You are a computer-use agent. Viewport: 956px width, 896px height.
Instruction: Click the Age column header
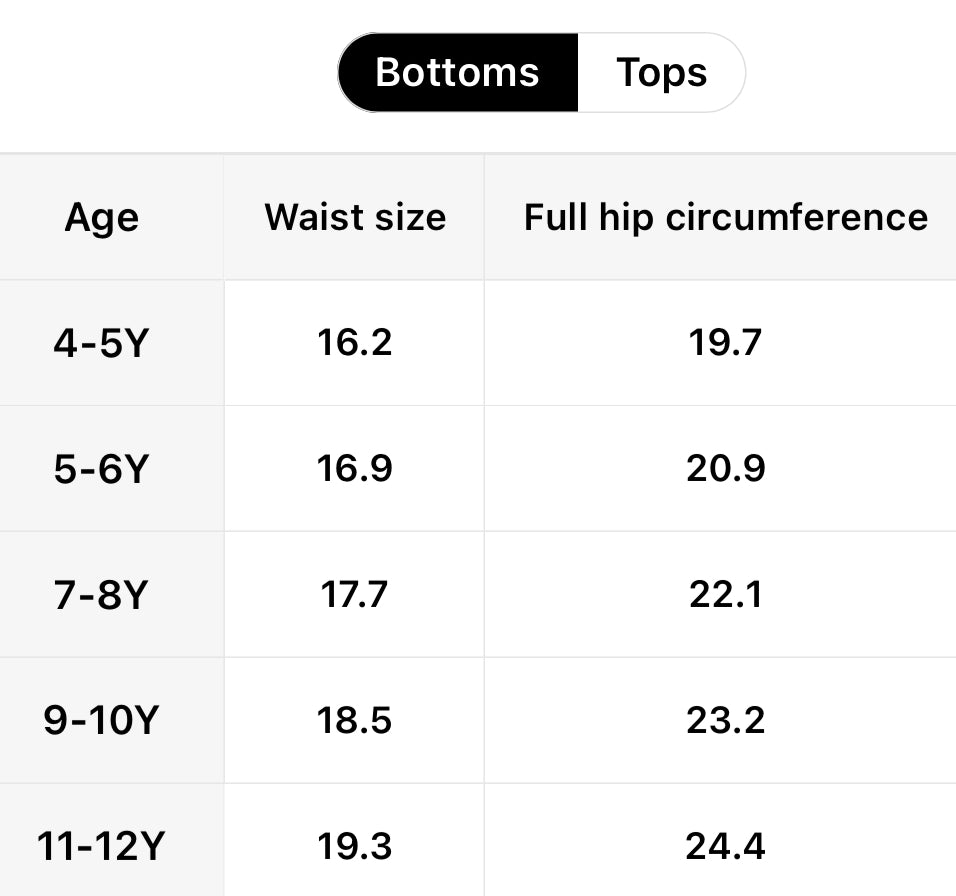[x=102, y=217]
